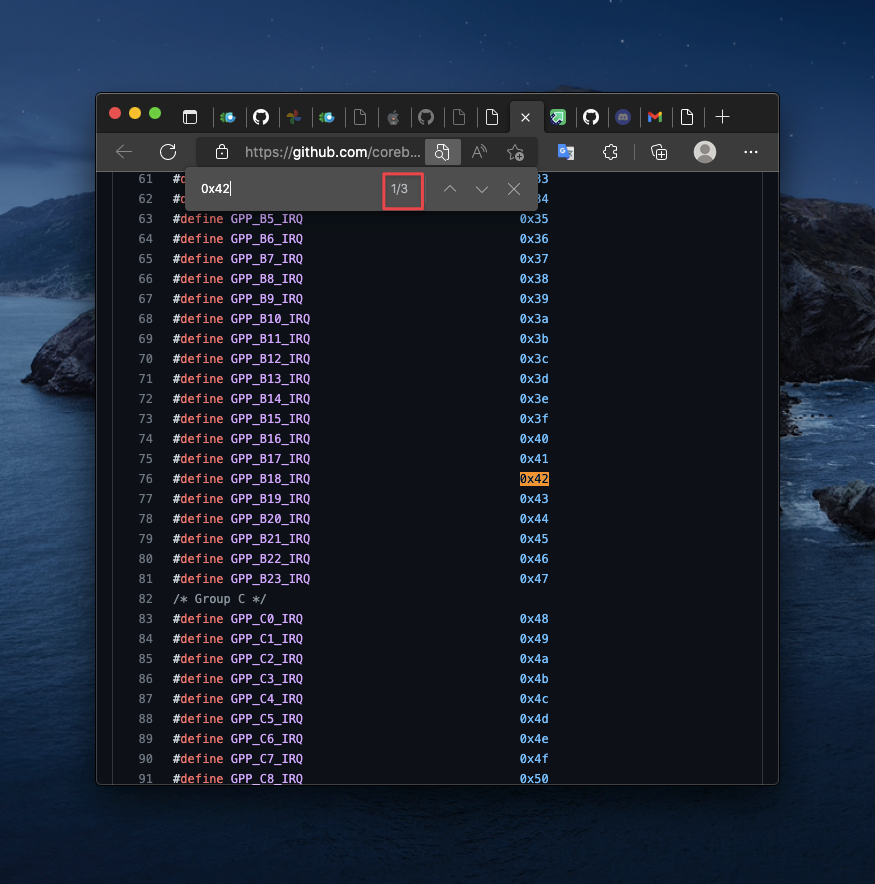Image resolution: width=875 pixels, height=884 pixels.
Task: Toggle the find on page toolbar icon
Action: click(x=441, y=152)
